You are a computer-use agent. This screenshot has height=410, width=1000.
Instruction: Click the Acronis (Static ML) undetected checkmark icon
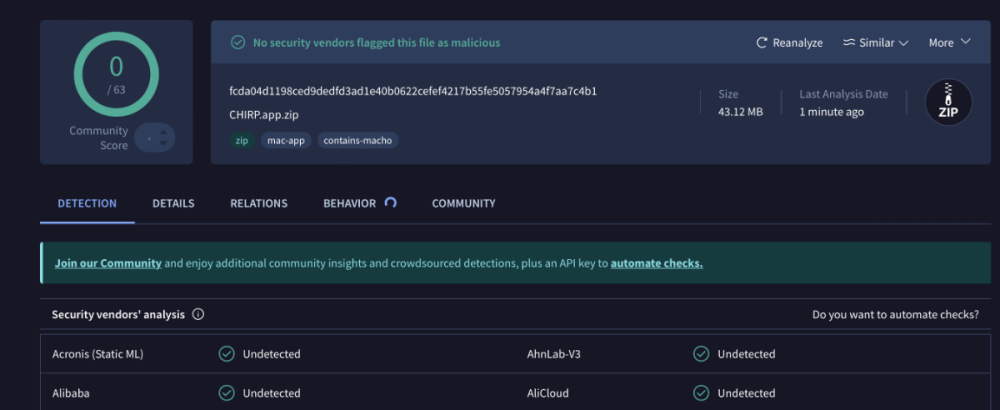pos(227,354)
